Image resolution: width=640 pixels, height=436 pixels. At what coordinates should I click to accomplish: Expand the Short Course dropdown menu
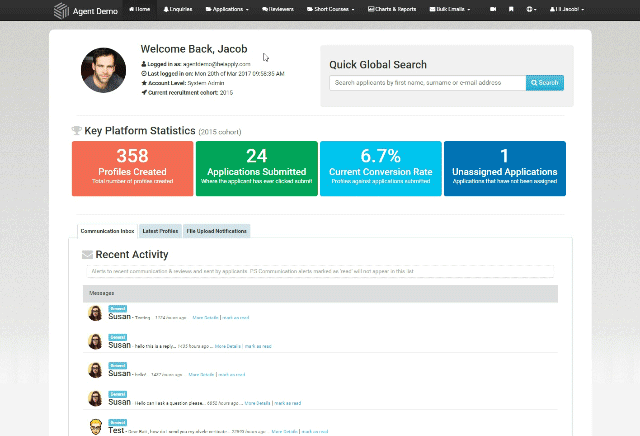(x=338, y=9)
